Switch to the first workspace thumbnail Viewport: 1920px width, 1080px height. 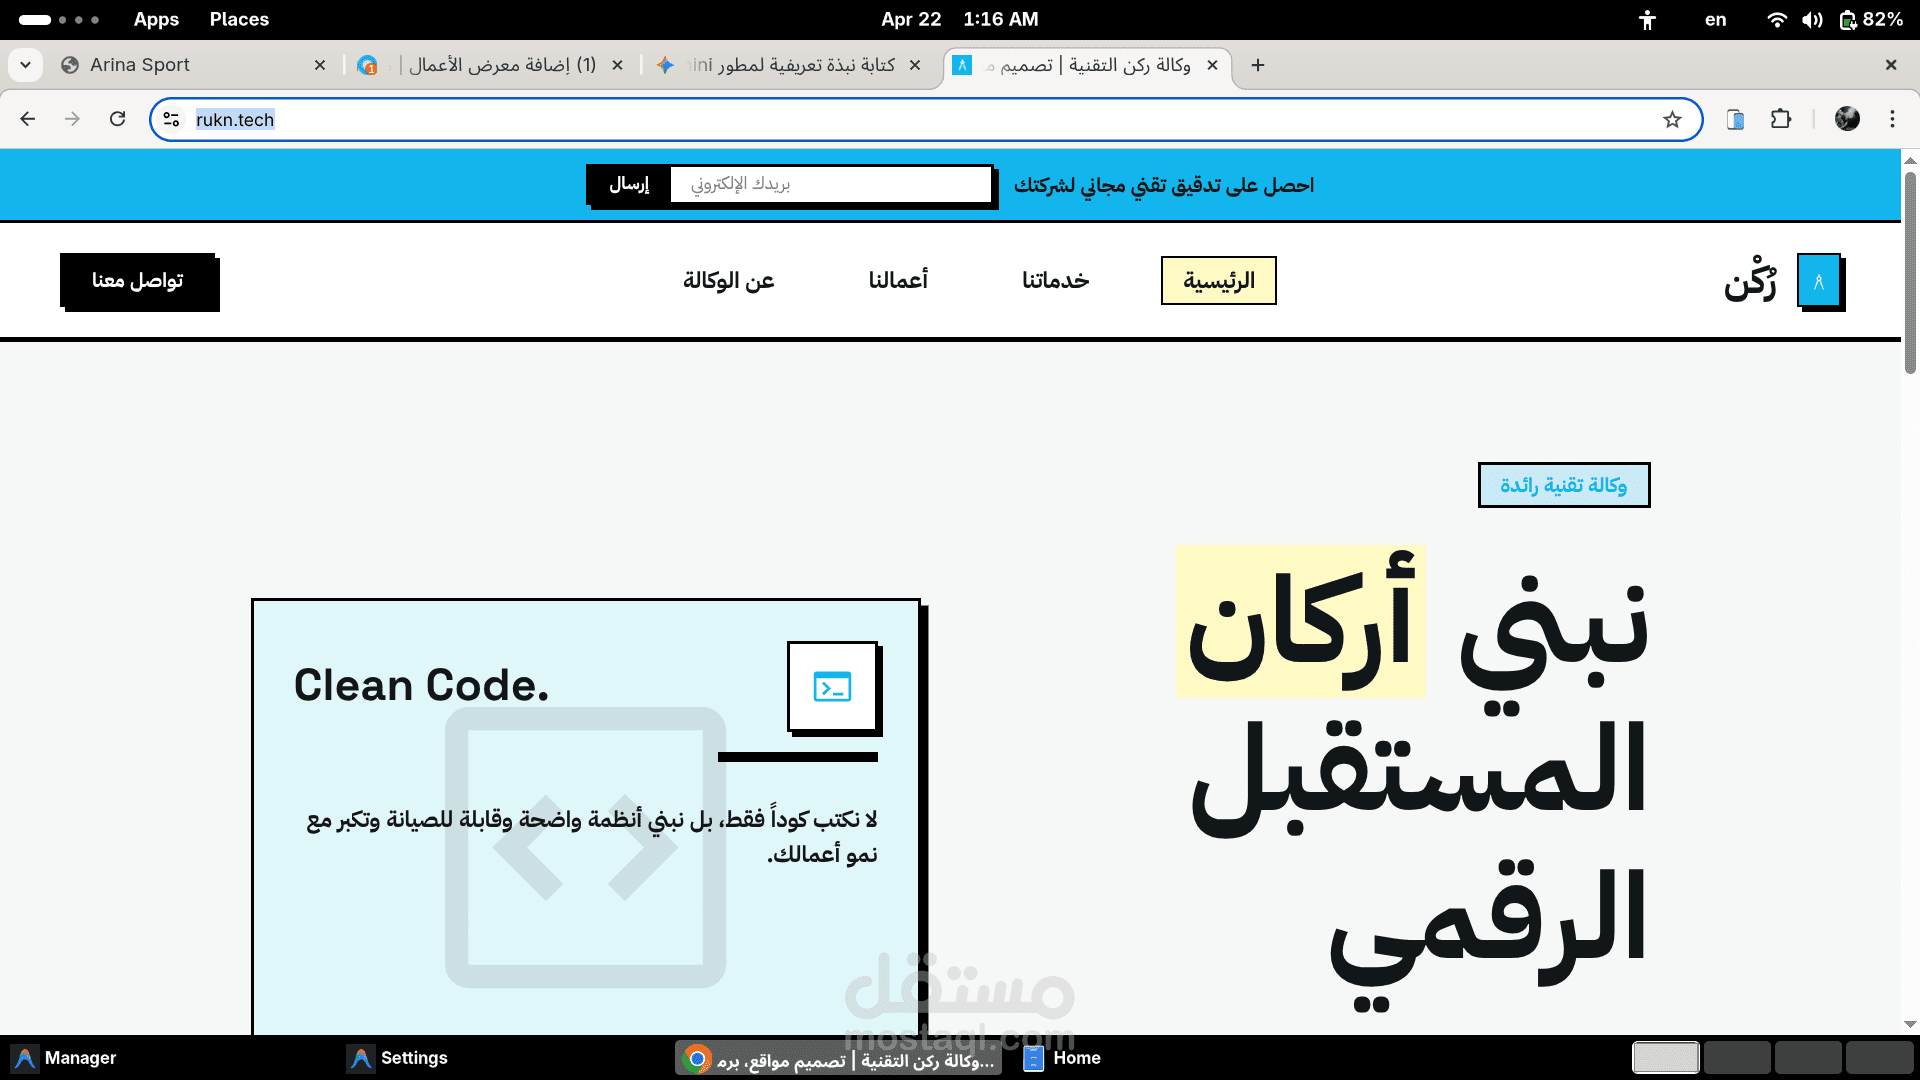(x=1665, y=1058)
